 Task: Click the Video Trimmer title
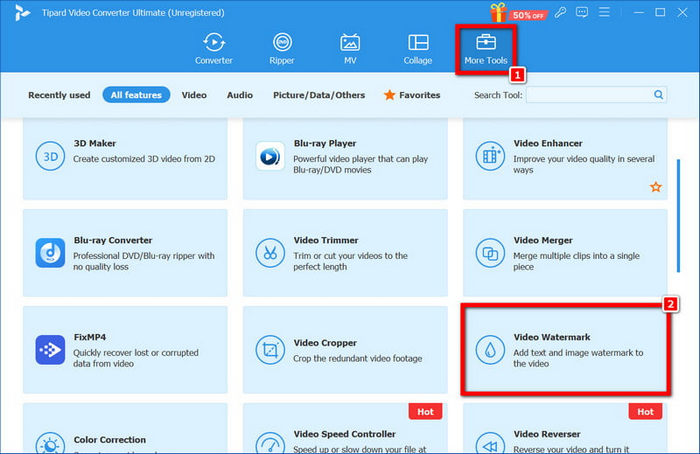click(x=326, y=240)
